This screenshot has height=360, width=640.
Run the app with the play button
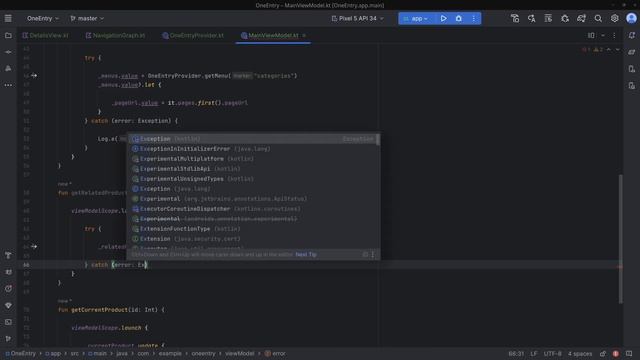pos(443,18)
